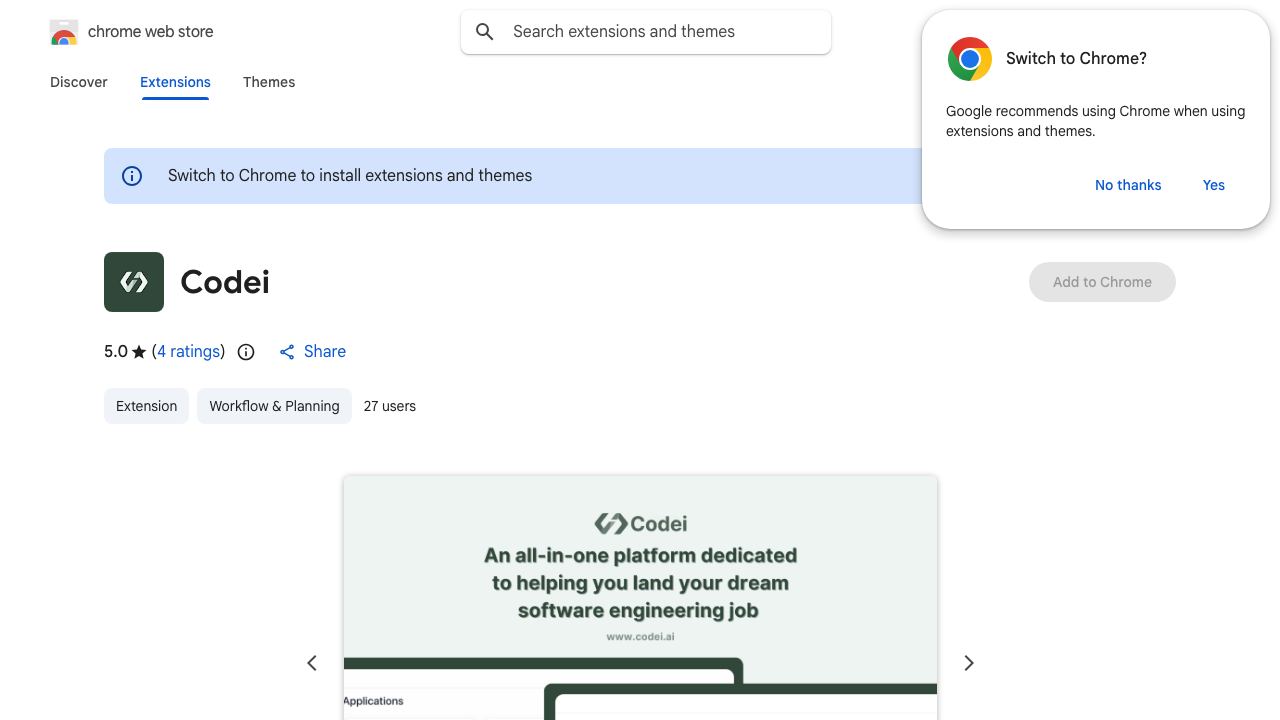Open ratings info icon next to 4 ratings
This screenshot has height=720, width=1280.
coord(246,352)
